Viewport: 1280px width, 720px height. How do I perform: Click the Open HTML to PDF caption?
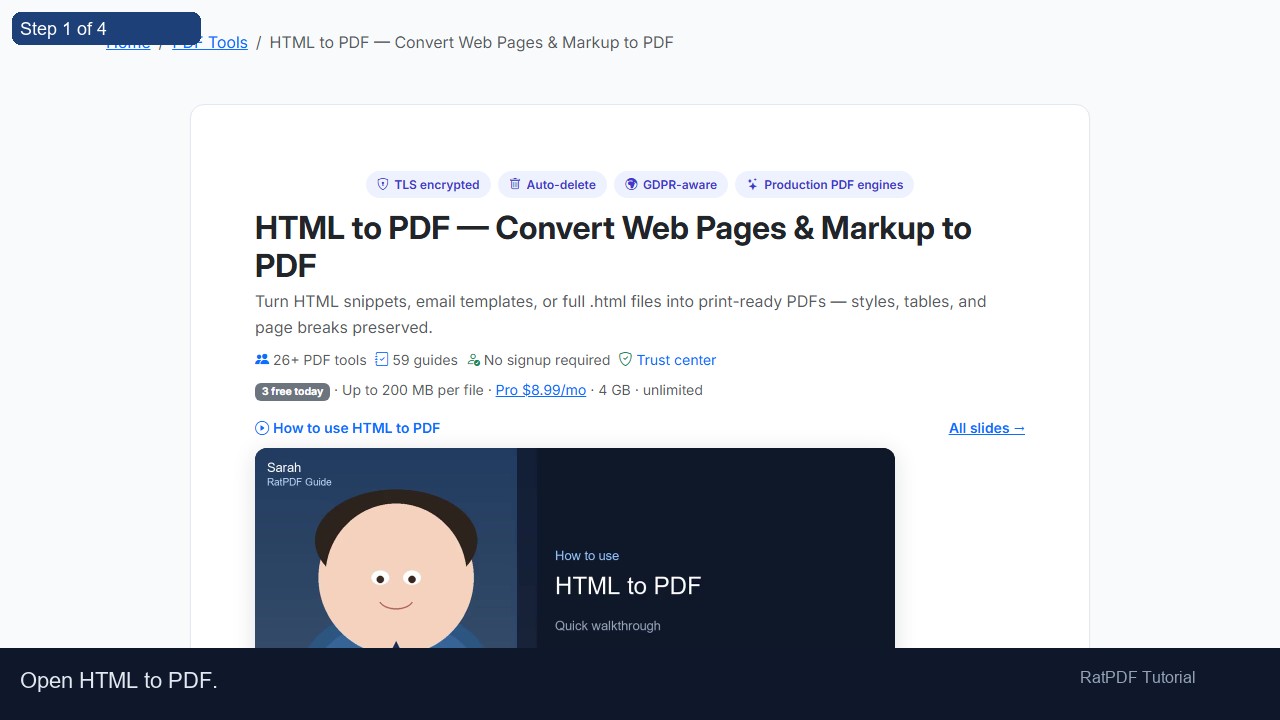(119, 681)
